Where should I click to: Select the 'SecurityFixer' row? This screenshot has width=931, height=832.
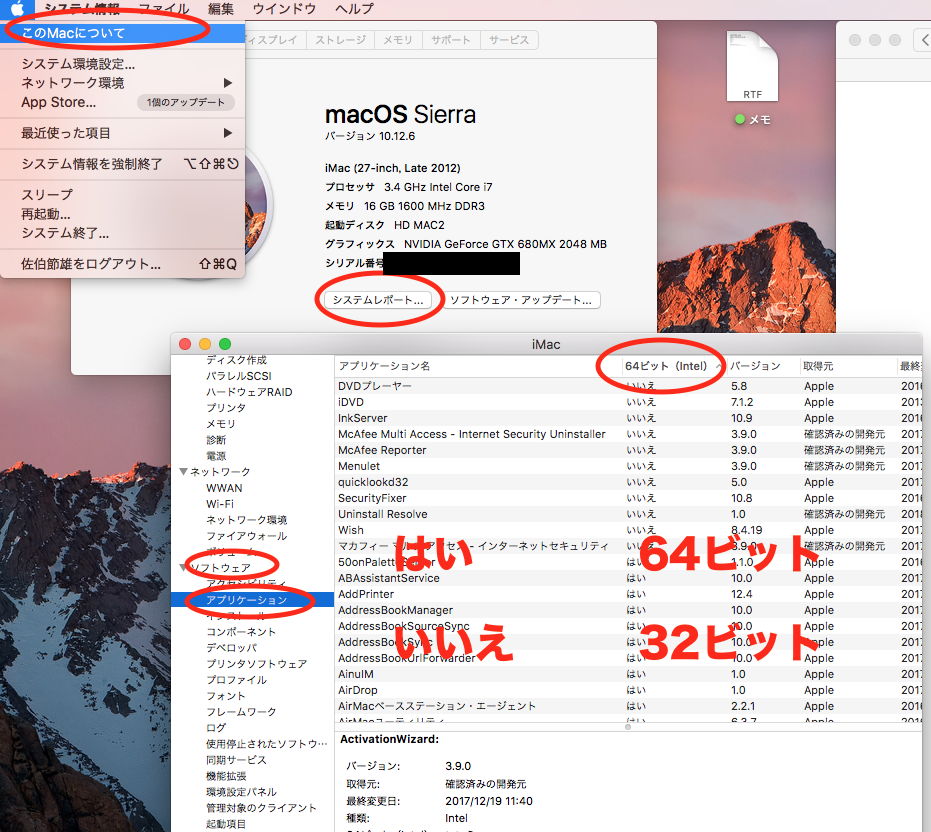(x=628, y=498)
